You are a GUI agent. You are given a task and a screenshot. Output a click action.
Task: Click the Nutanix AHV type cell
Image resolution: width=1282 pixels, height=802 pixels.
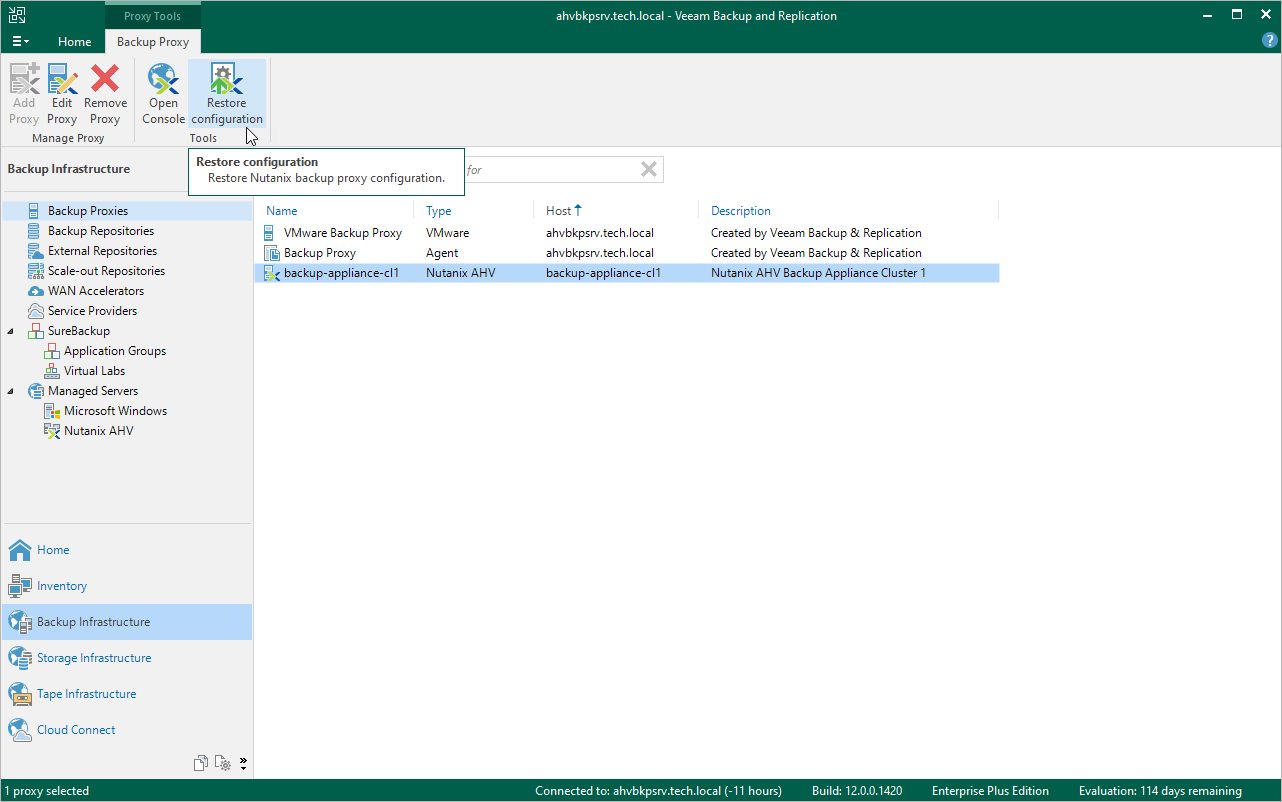tap(460, 273)
